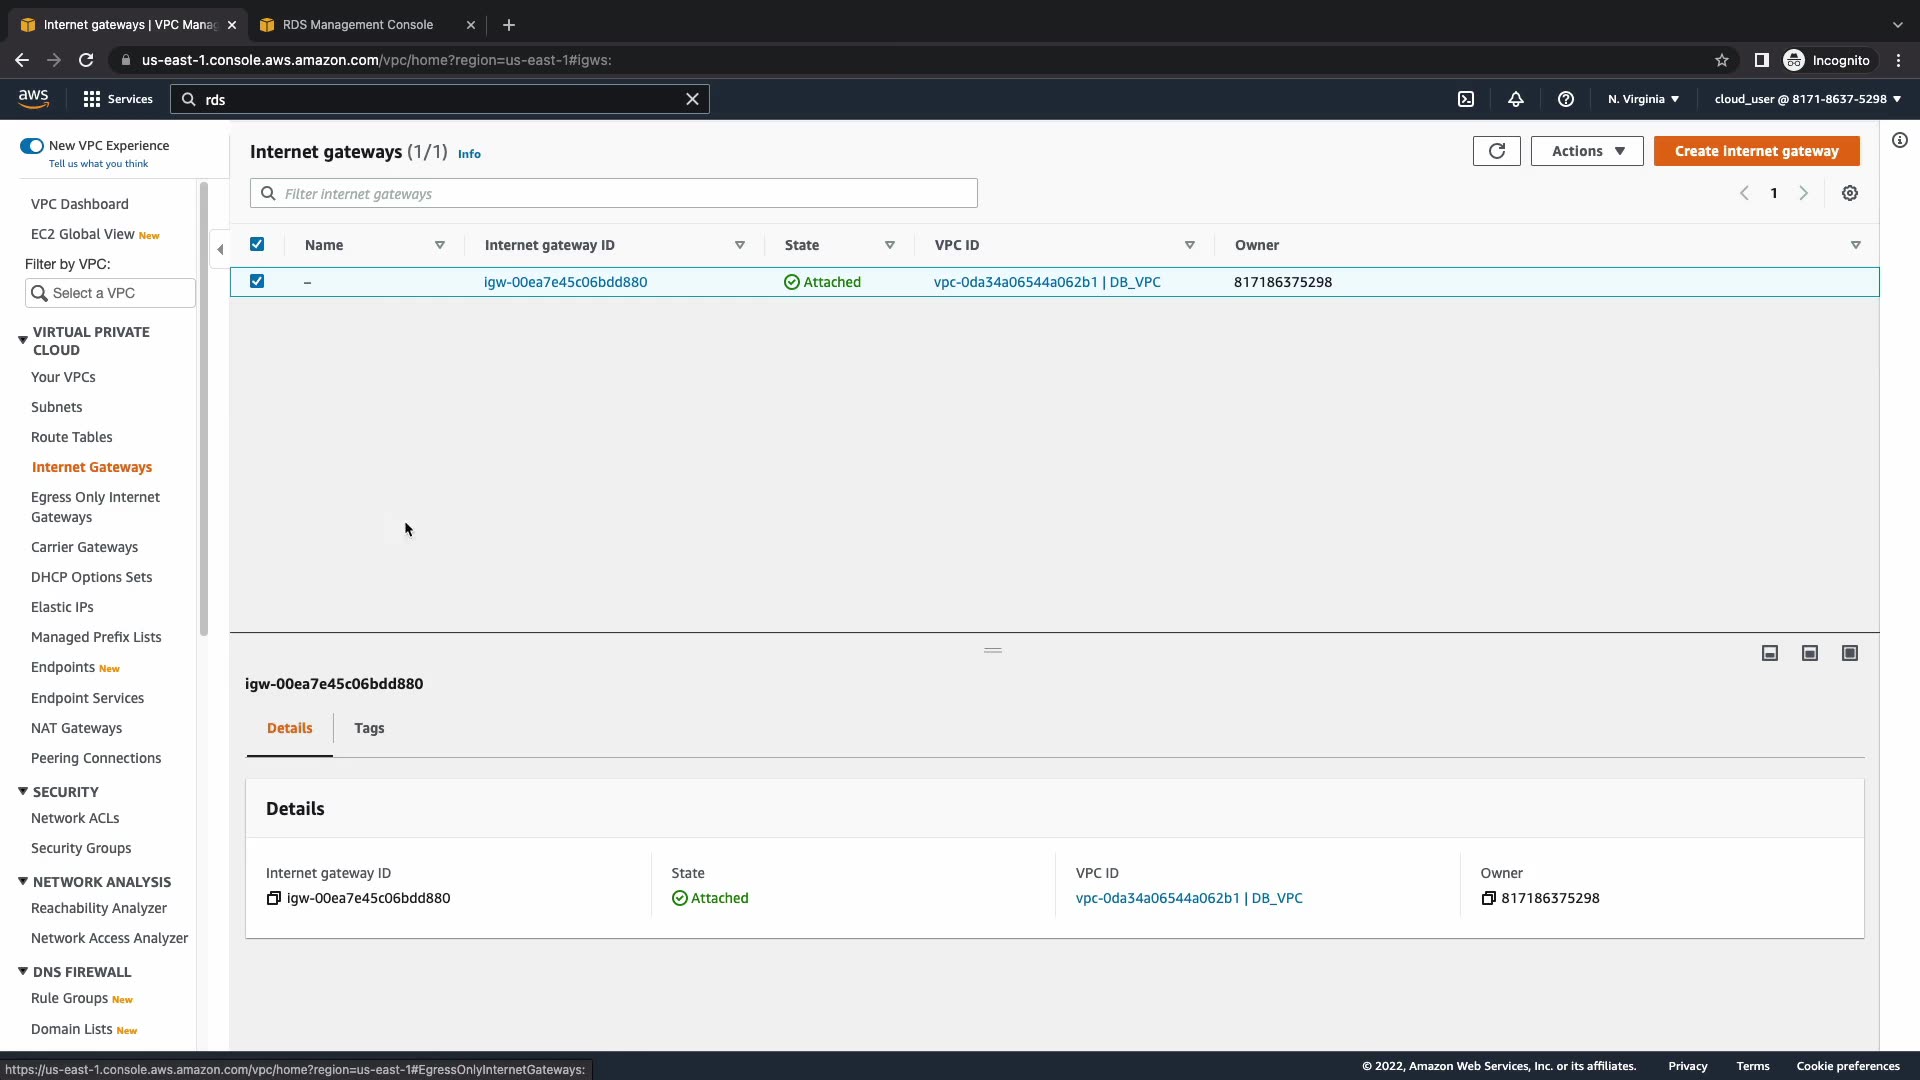Open the N. Virginia region selector
The width and height of the screenshot is (1920, 1080).
pyautogui.click(x=1643, y=99)
